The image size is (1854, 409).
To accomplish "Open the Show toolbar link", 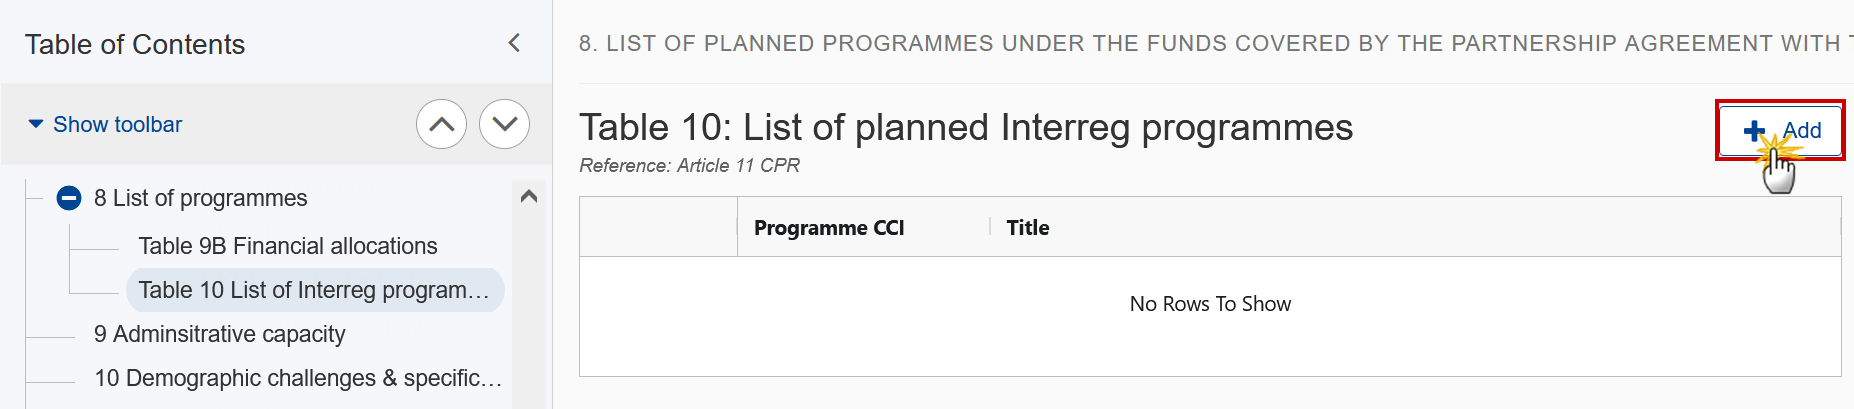I will (118, 124).
